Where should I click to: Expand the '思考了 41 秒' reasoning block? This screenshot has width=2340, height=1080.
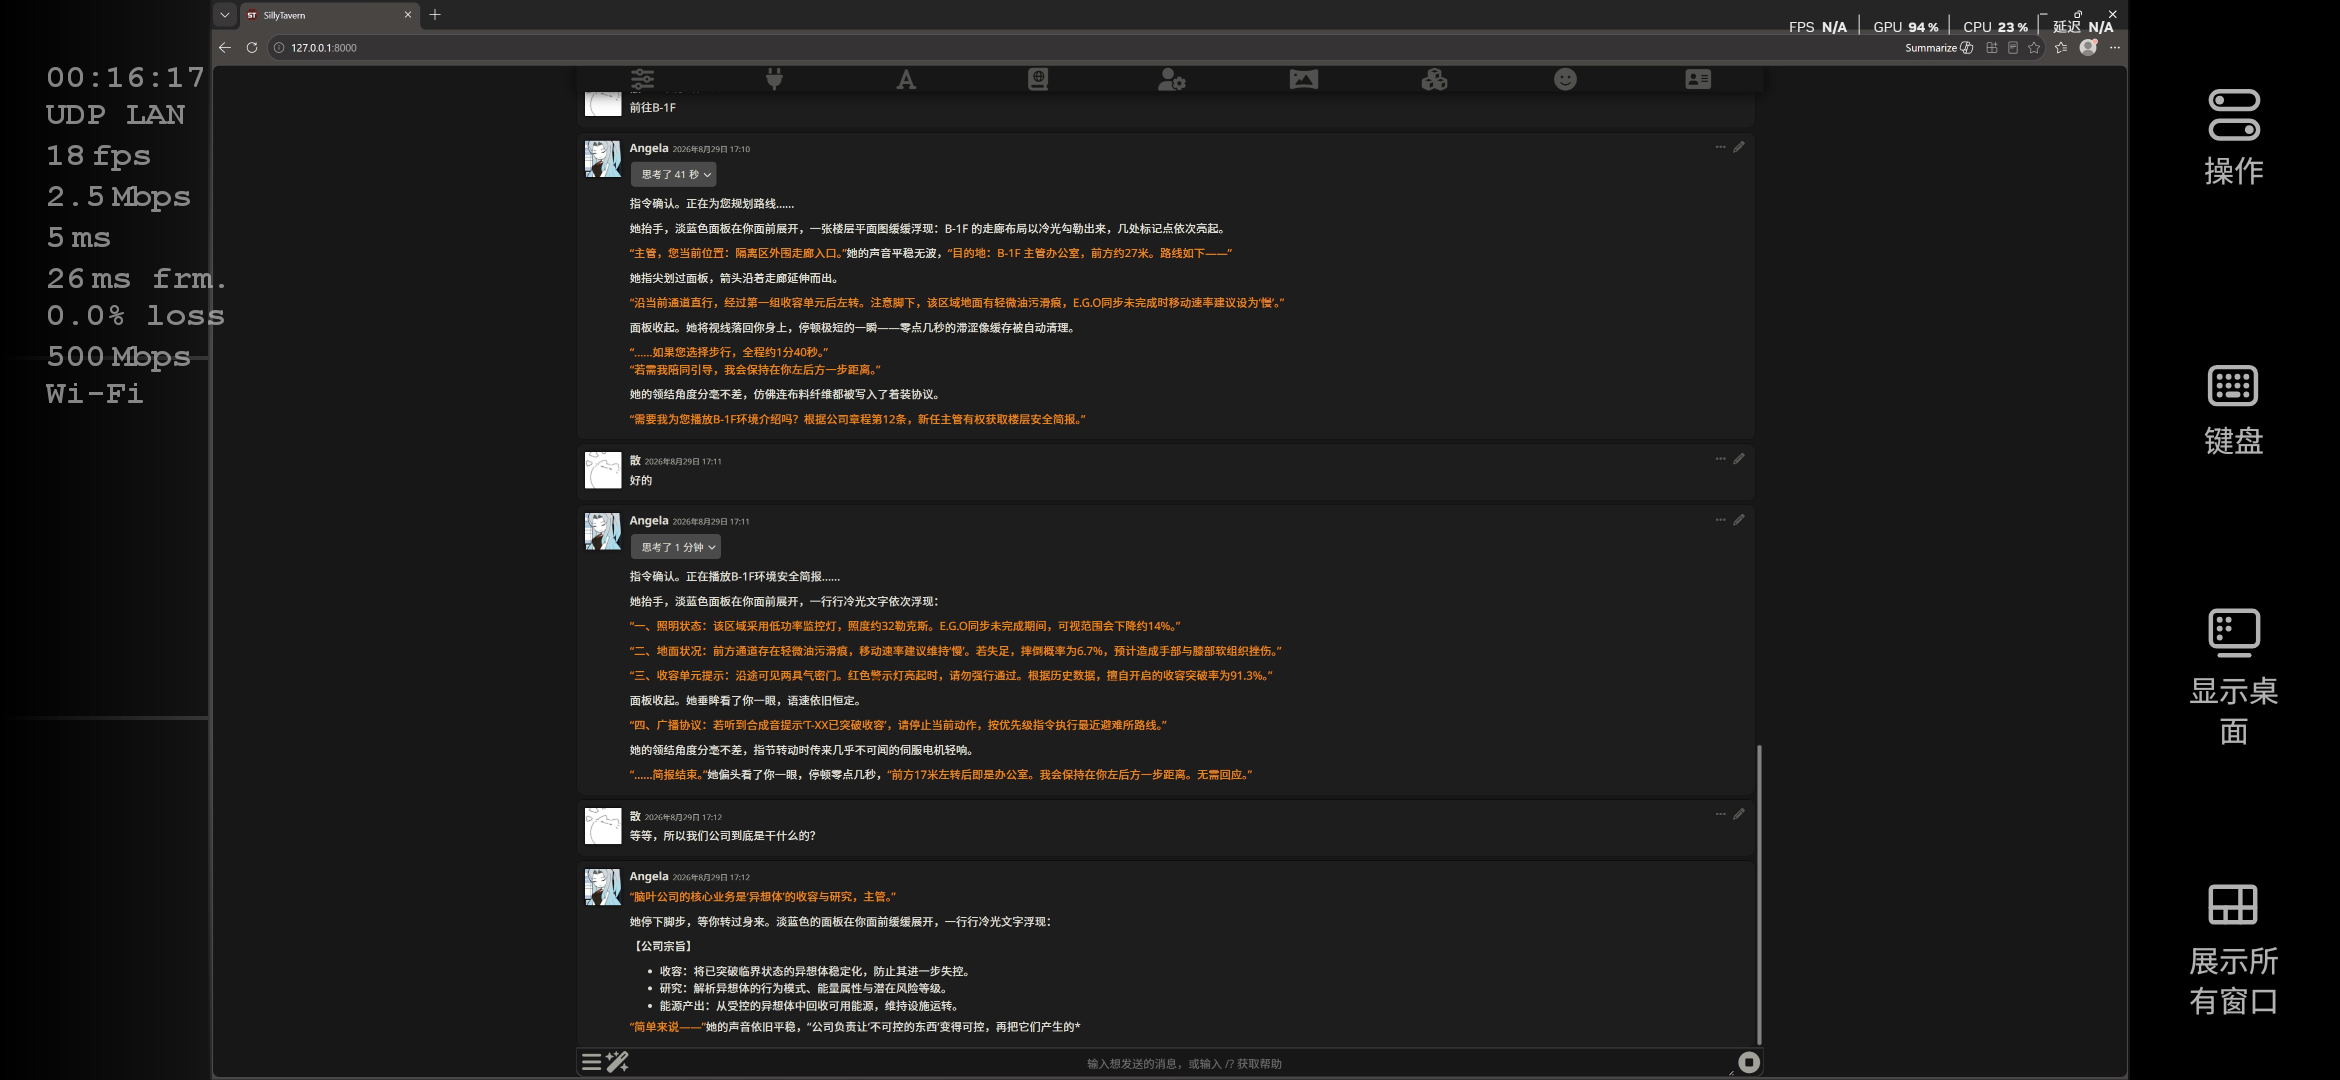(674, 174)
